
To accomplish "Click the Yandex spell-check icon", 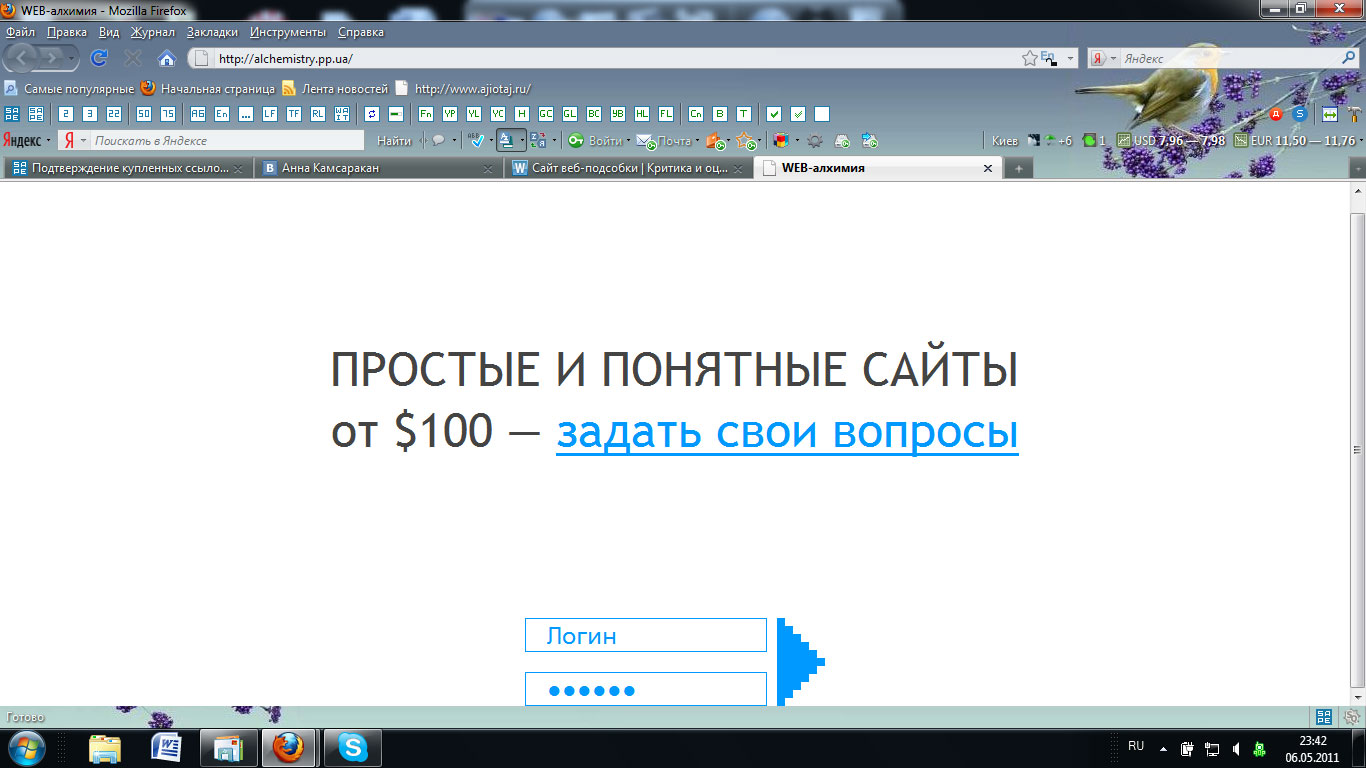I will [x=477, y=141].
